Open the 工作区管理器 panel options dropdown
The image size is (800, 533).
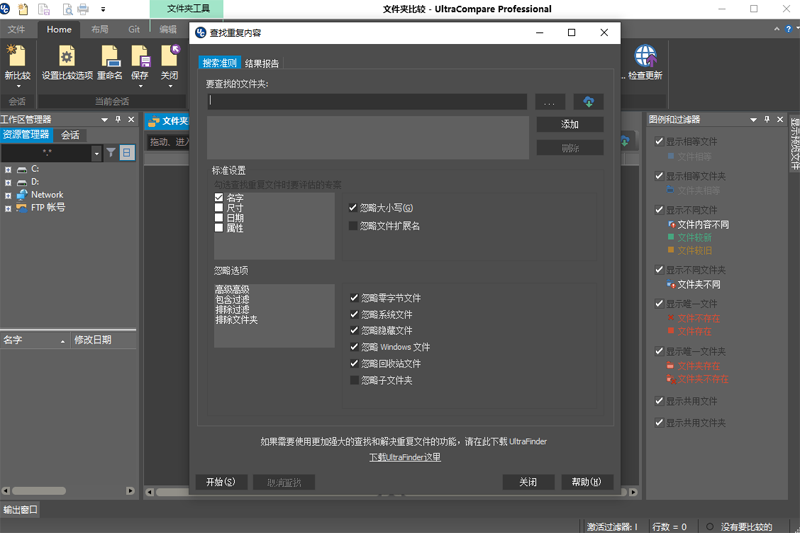105,119
